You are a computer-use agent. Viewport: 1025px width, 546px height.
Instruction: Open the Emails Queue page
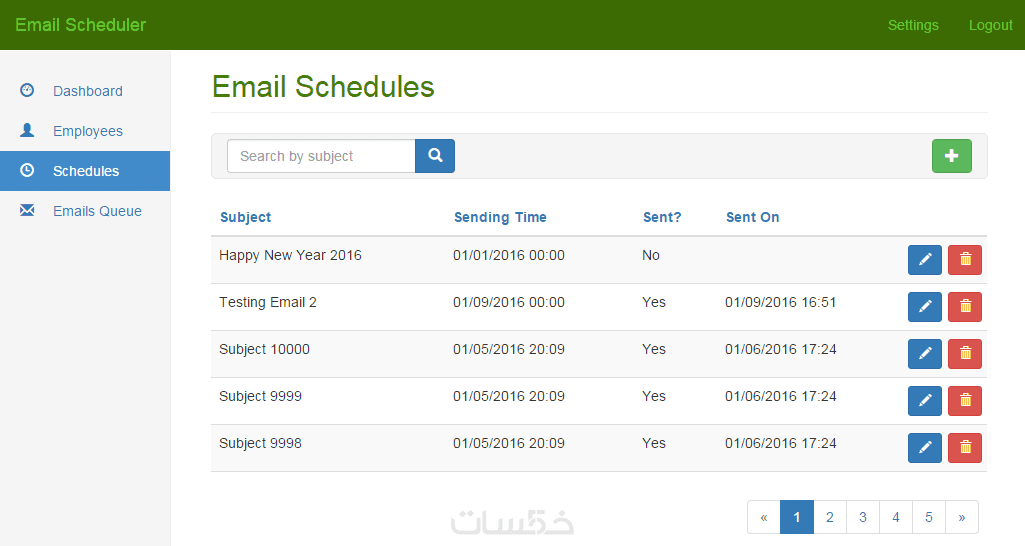[x=97, y=211]
